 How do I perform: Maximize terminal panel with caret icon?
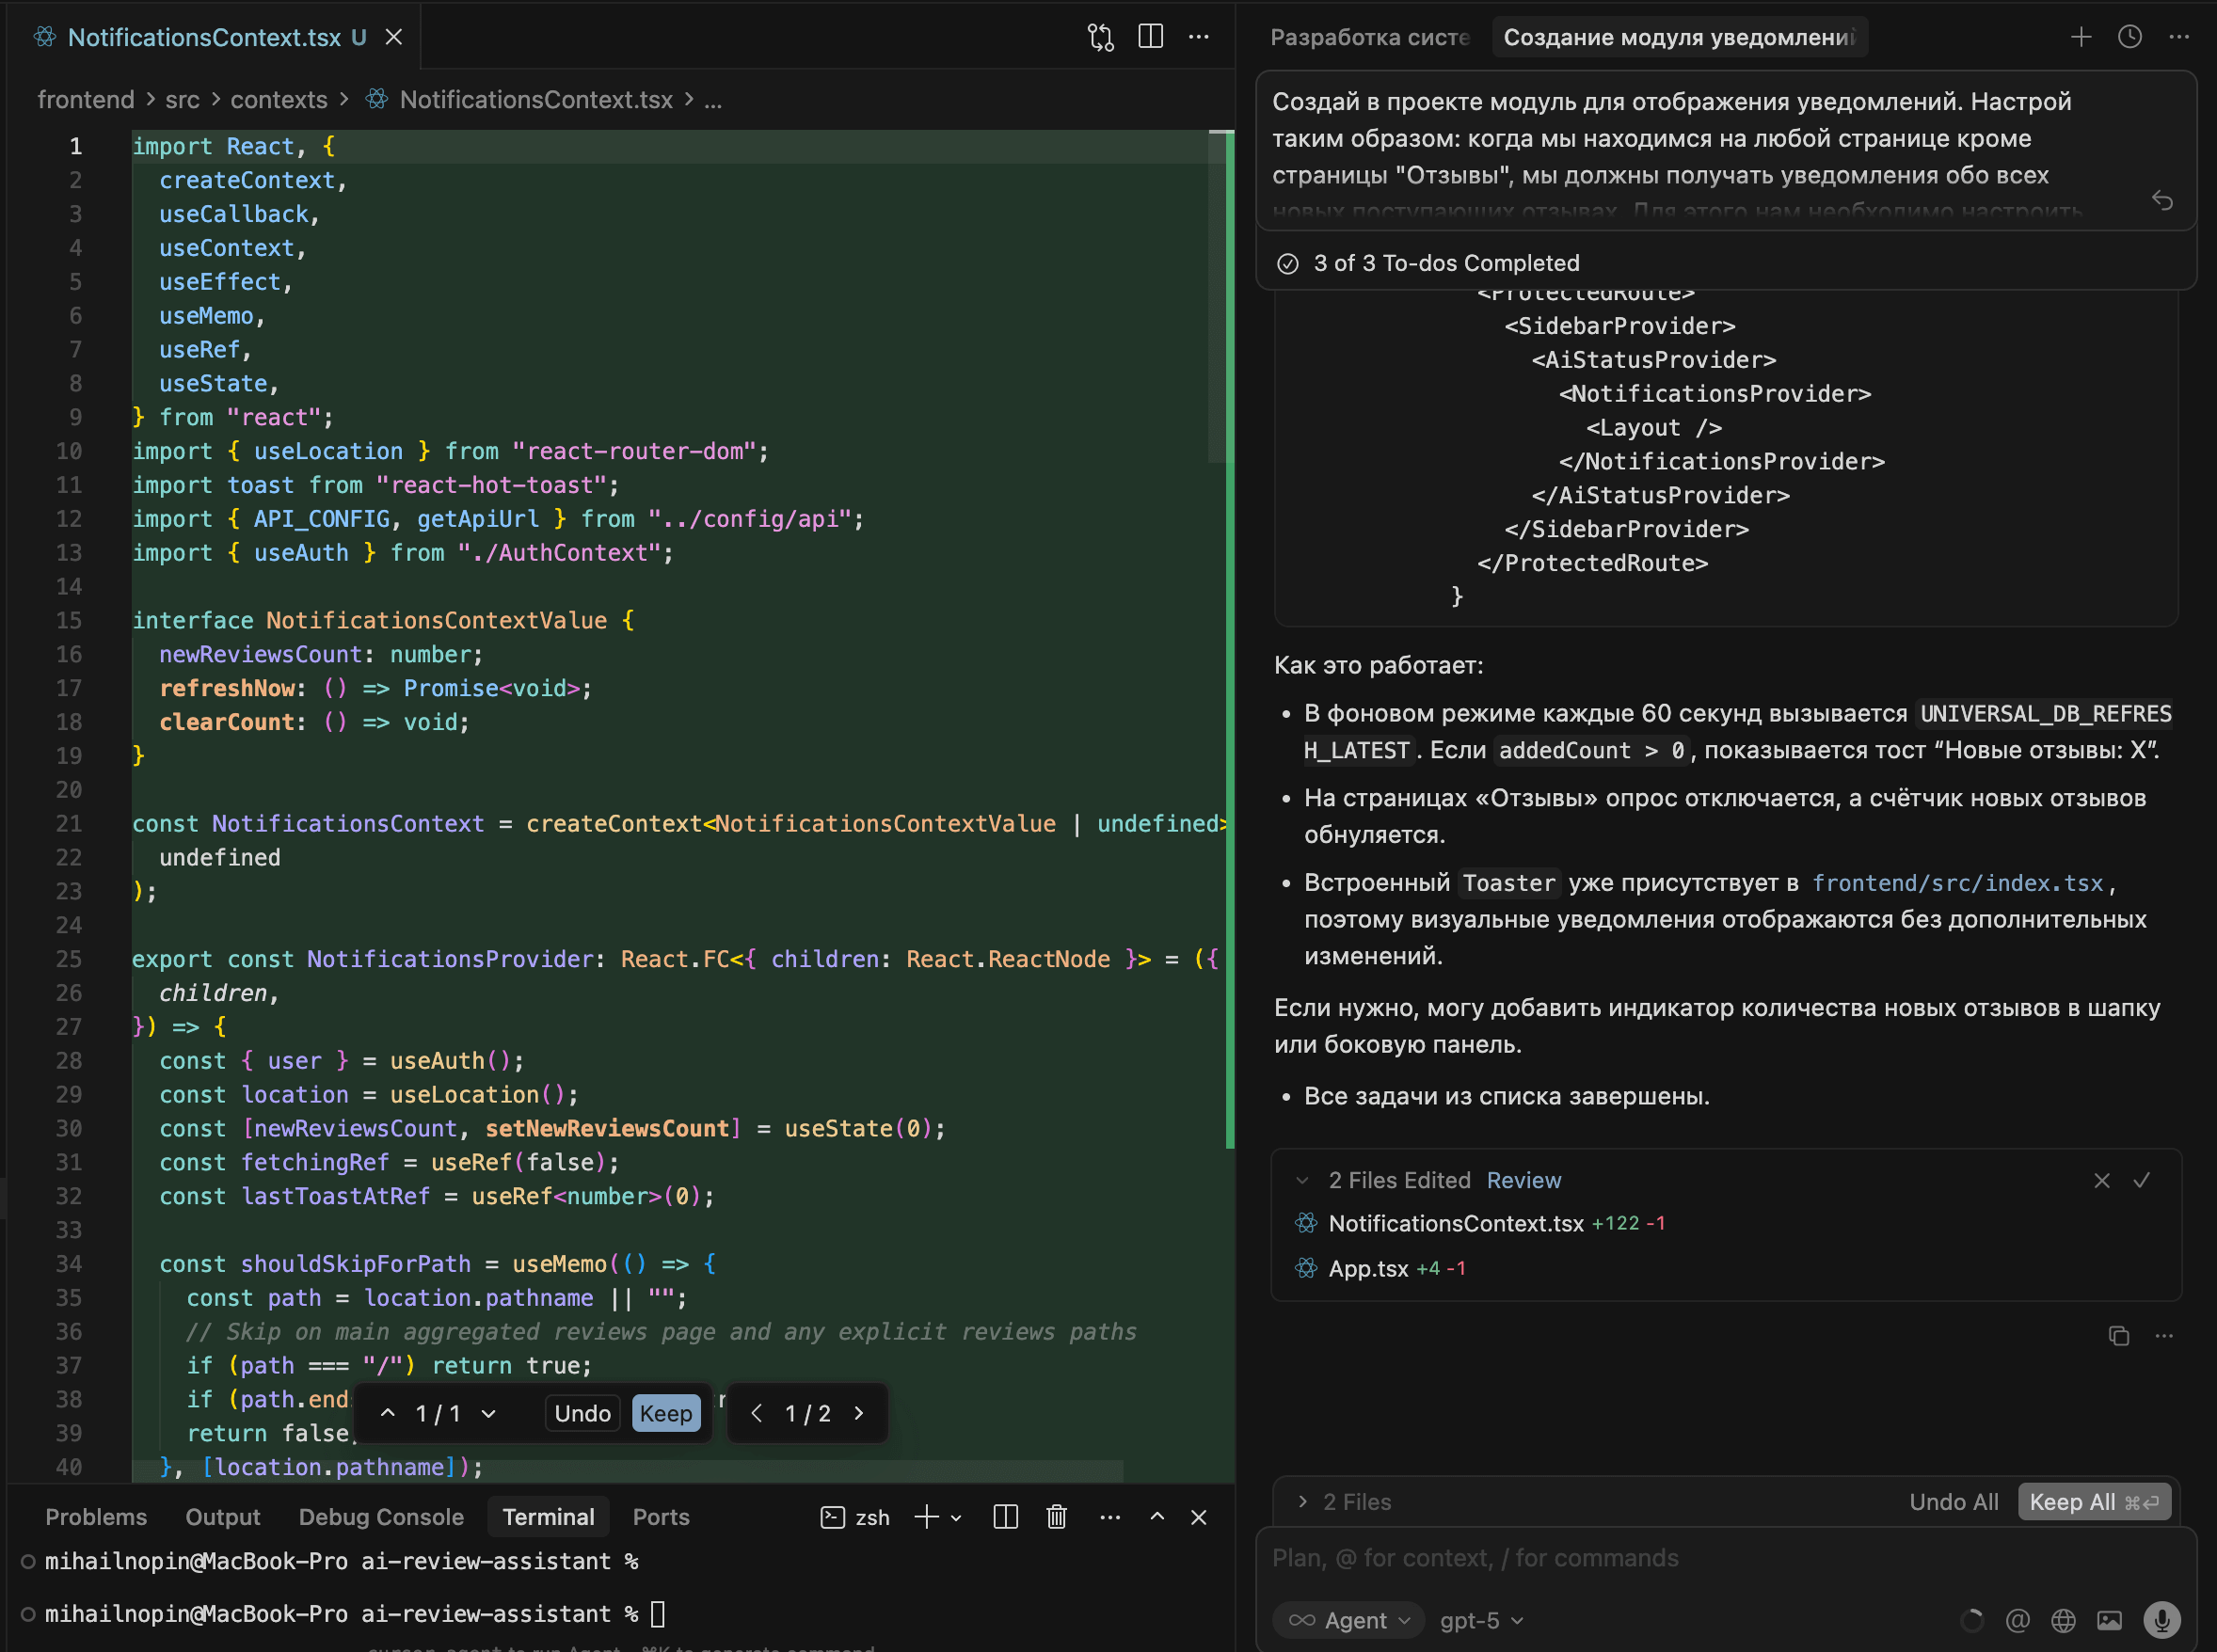pyautogui.click(x=1157, y=1517)
